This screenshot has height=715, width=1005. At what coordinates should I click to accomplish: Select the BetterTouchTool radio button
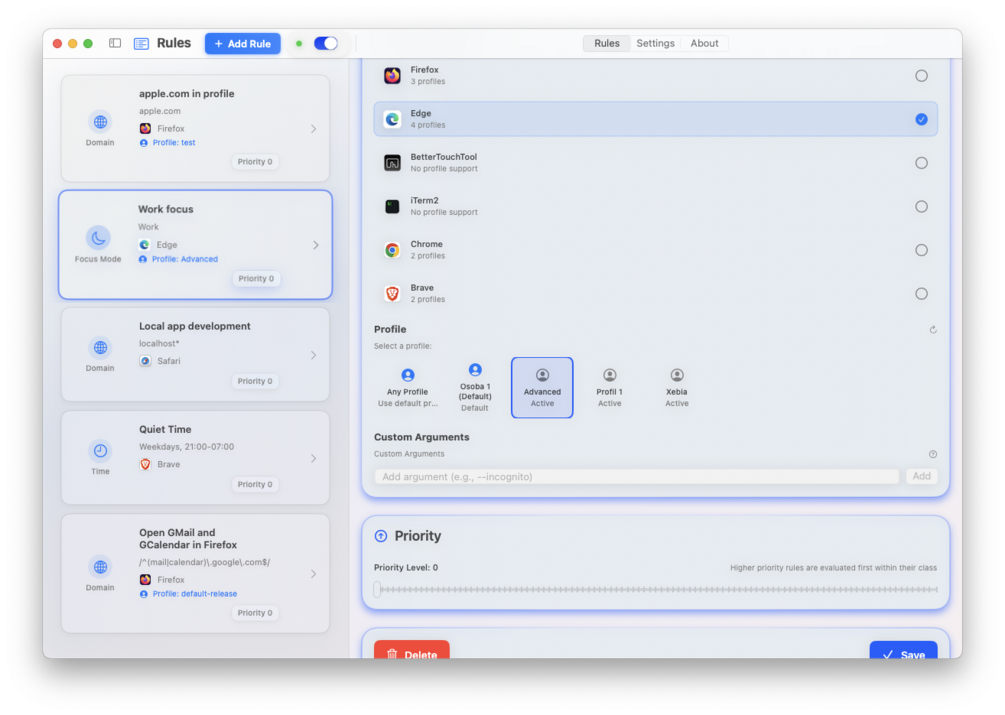point(921,163)
